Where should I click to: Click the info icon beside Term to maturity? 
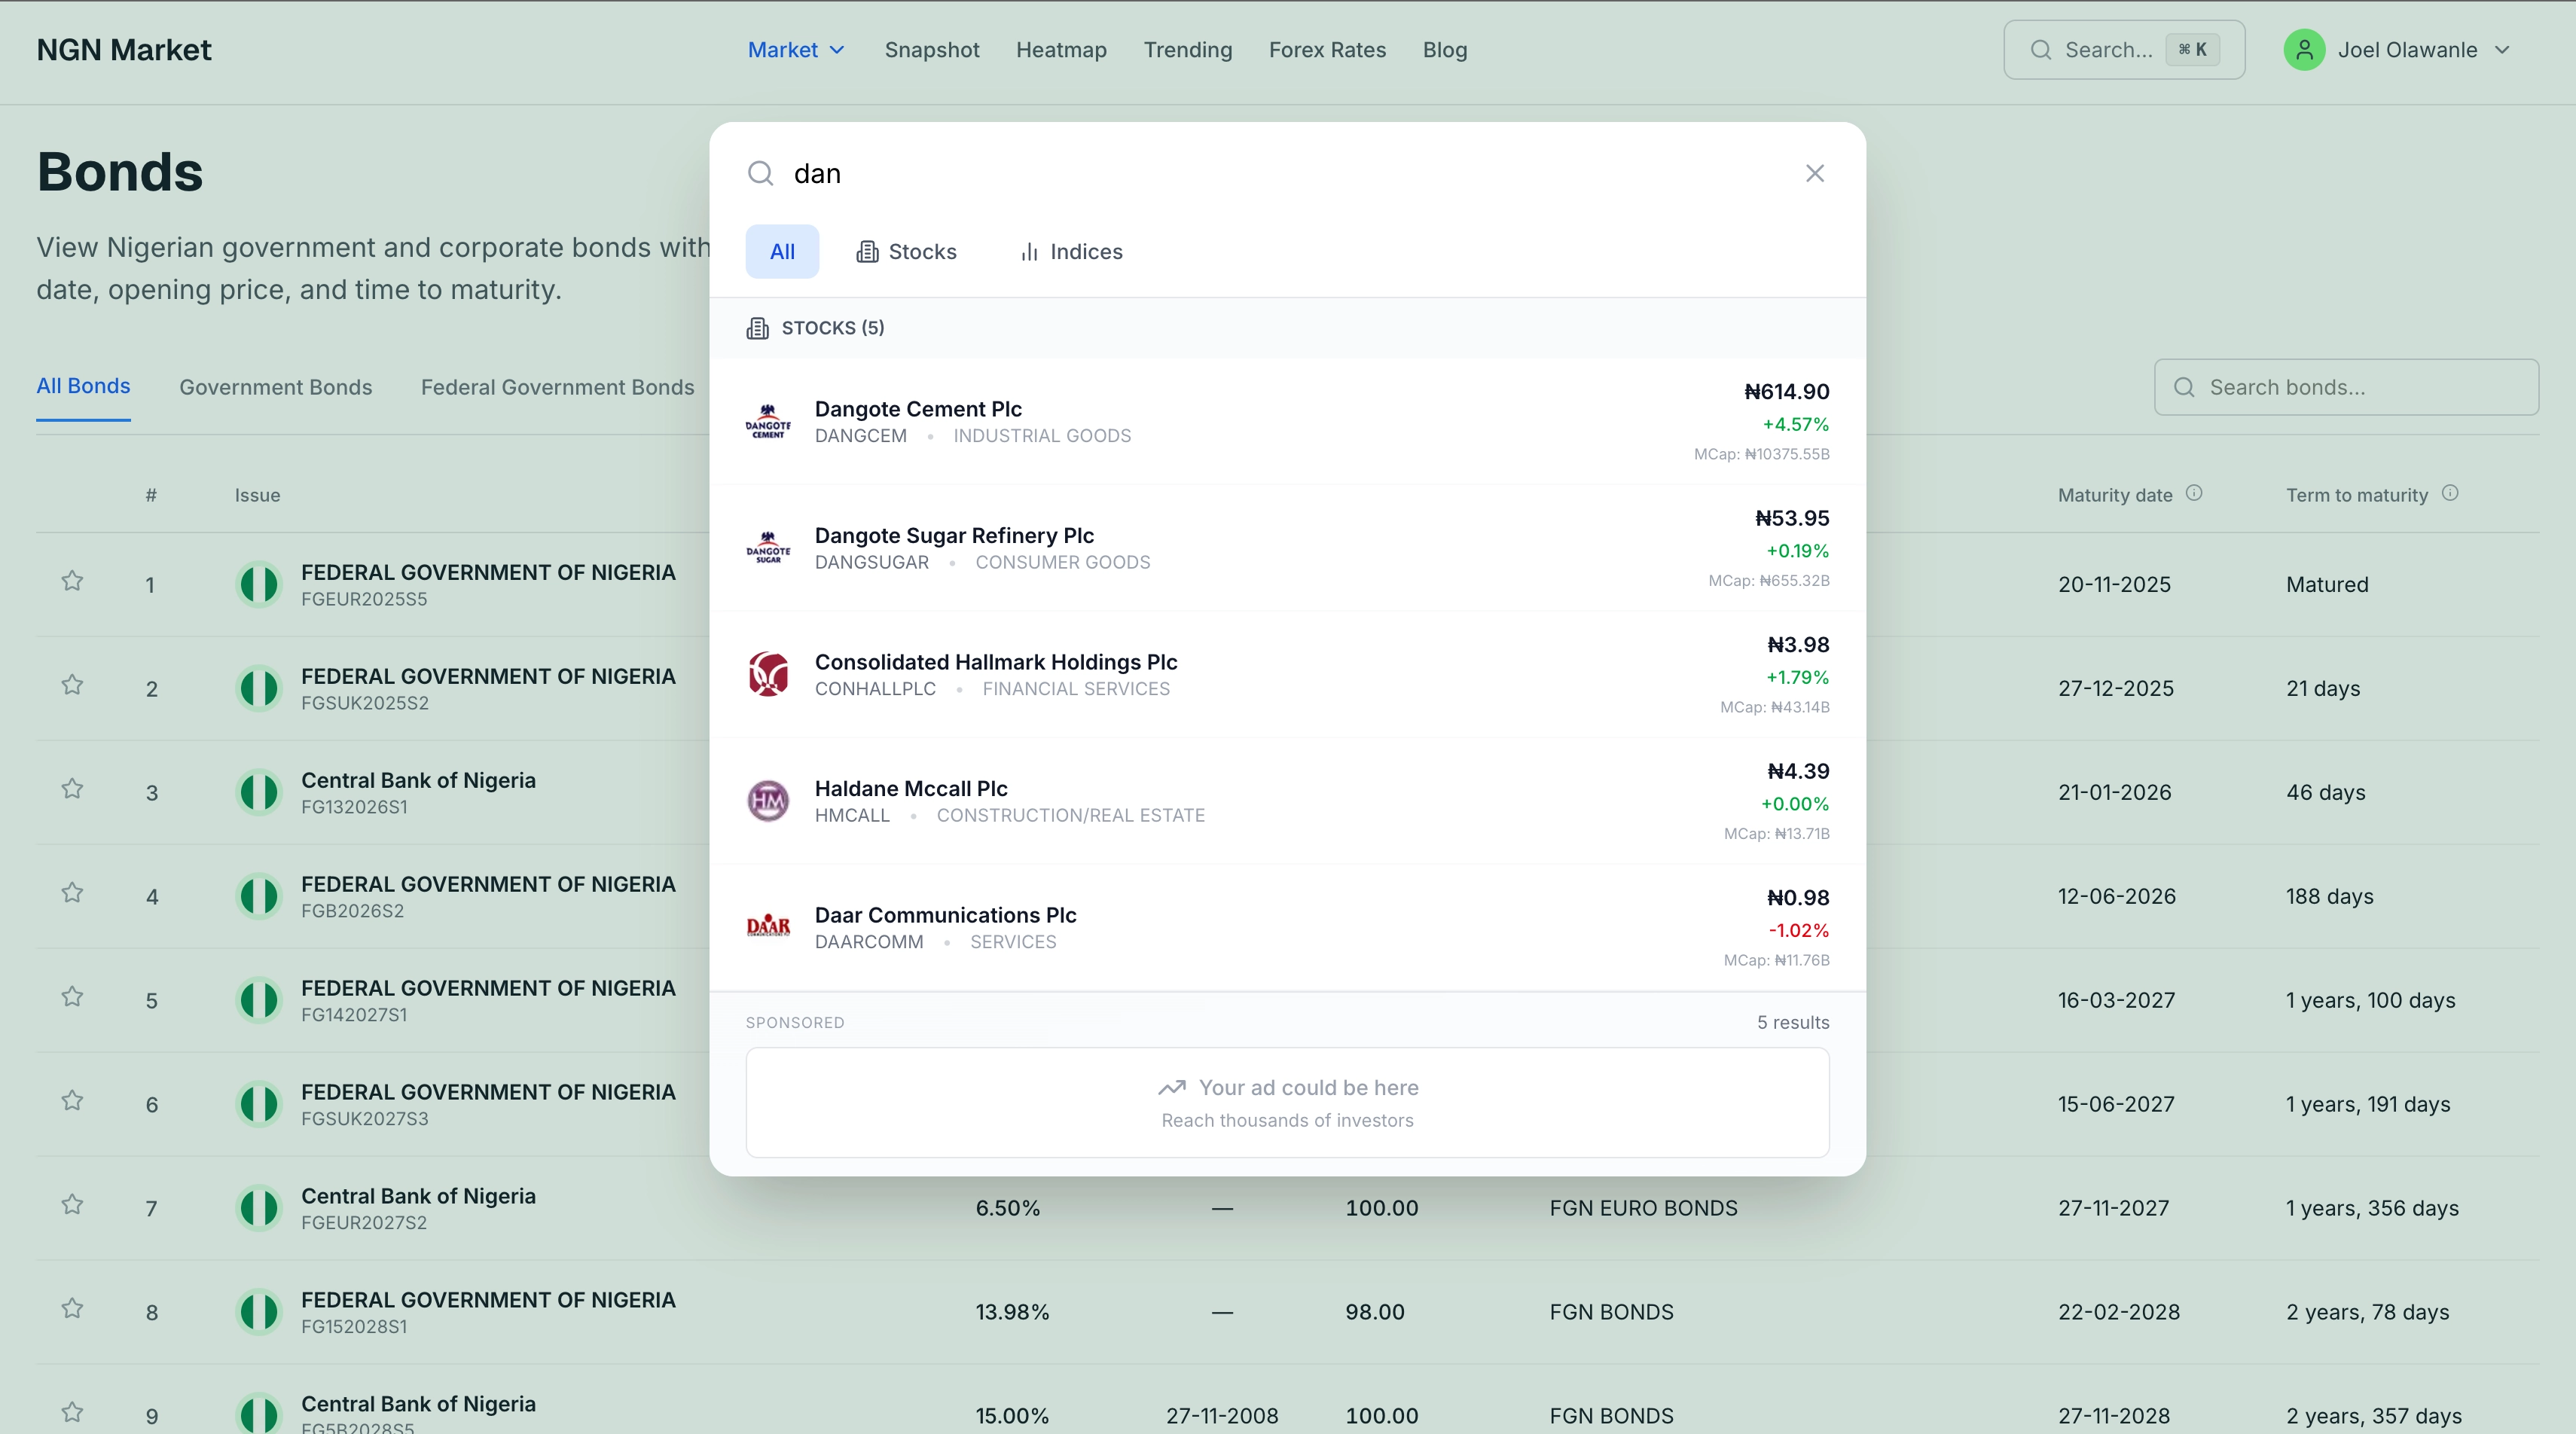tap(2449, 493)
